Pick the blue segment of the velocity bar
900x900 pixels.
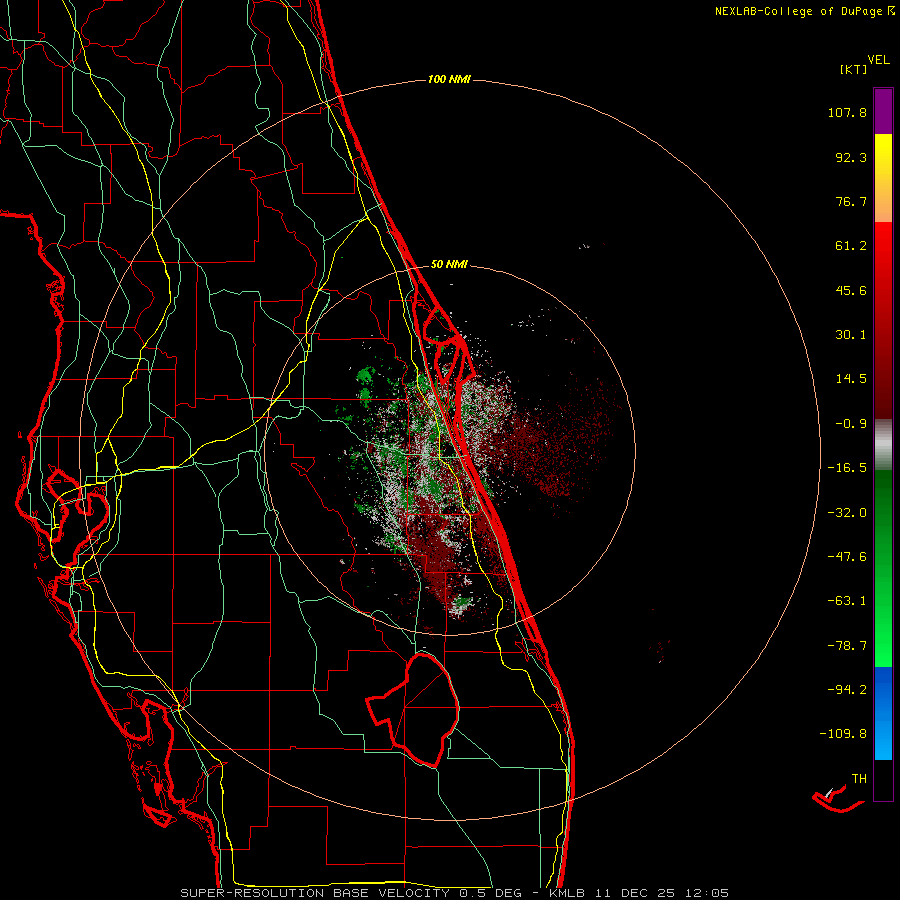[x=883, y=713]
